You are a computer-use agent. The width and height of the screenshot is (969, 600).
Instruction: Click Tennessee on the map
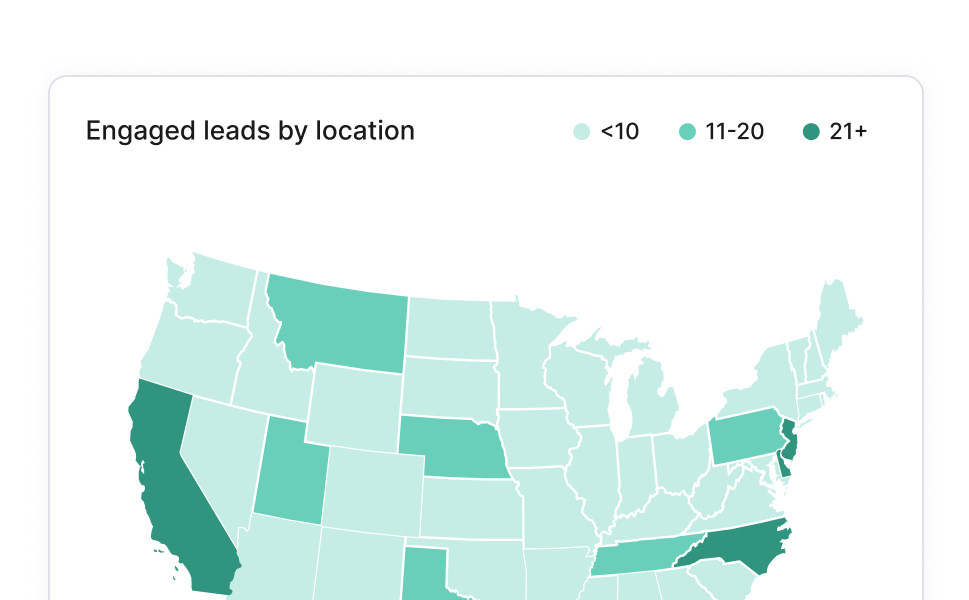pyautogui.click(x=640, y=557)
